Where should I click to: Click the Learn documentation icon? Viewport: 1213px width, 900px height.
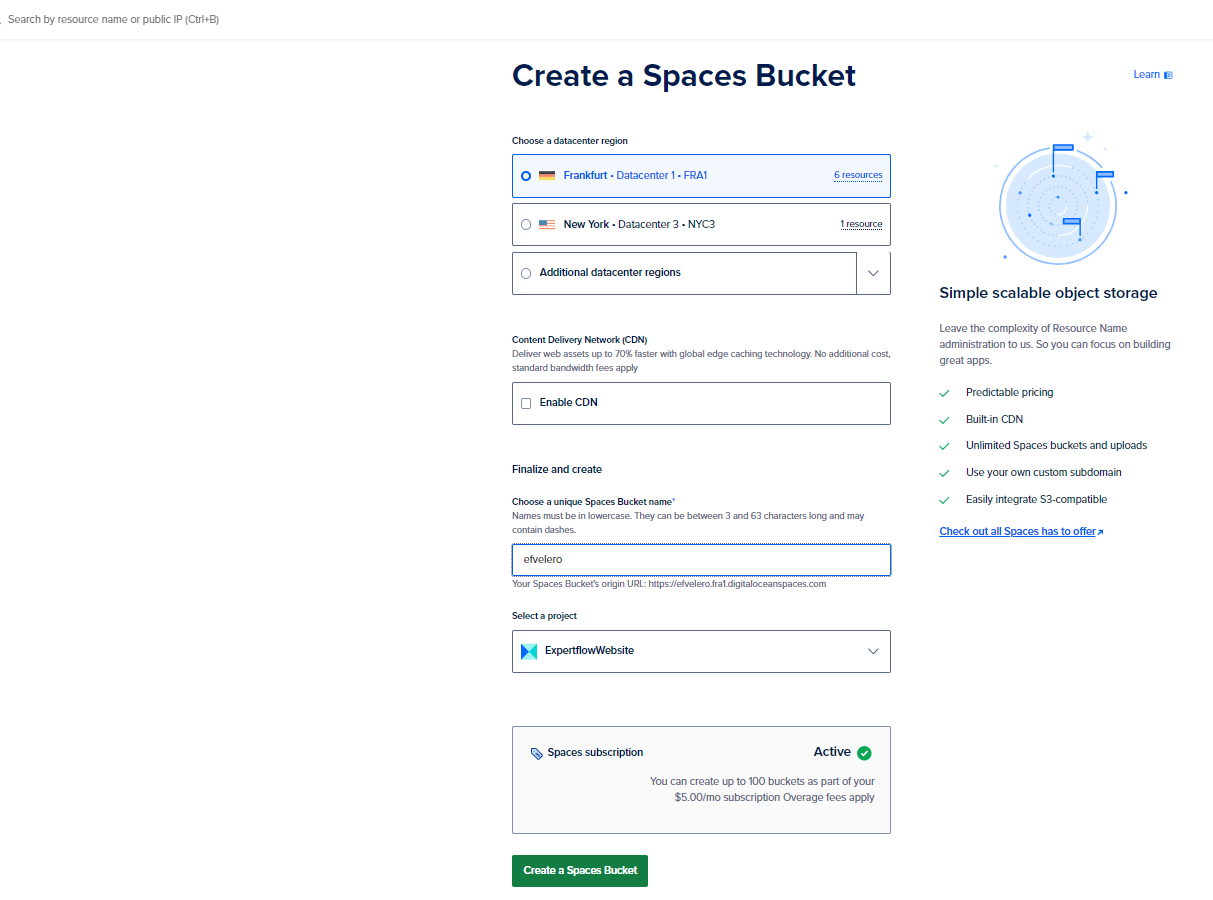click(1168, 75)
